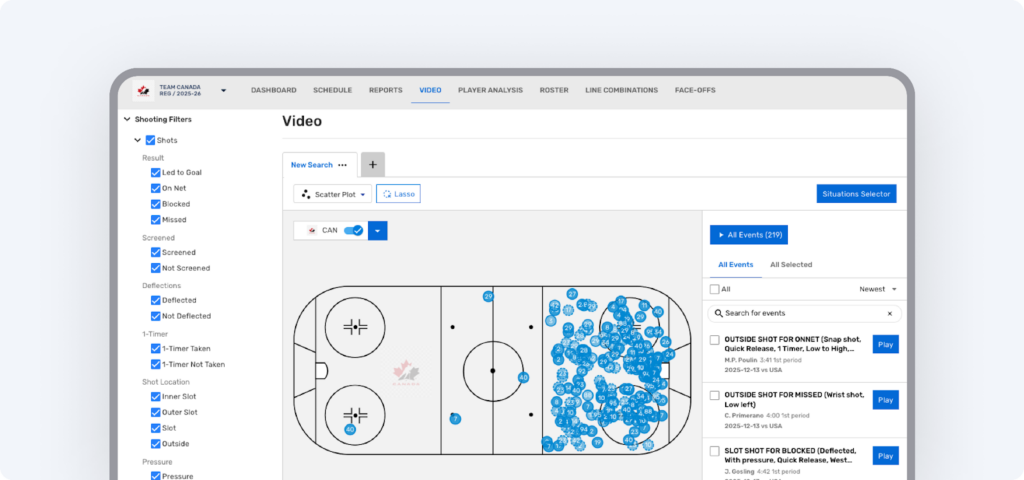Clear the event search with X icon
Screen dimensions: 1024x480
click(x=889, y=314)
